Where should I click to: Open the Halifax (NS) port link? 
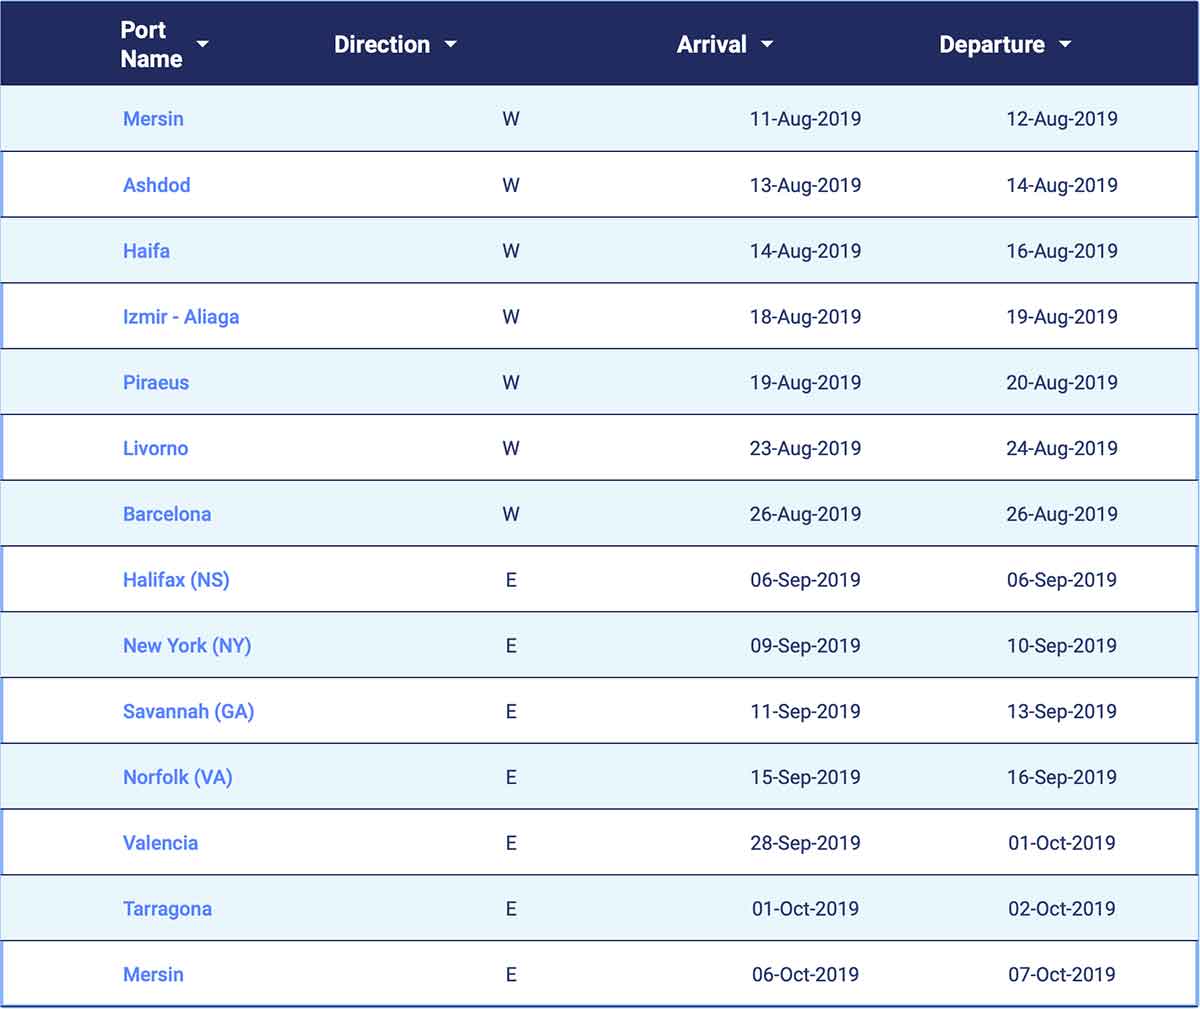[x=176, y=580]
